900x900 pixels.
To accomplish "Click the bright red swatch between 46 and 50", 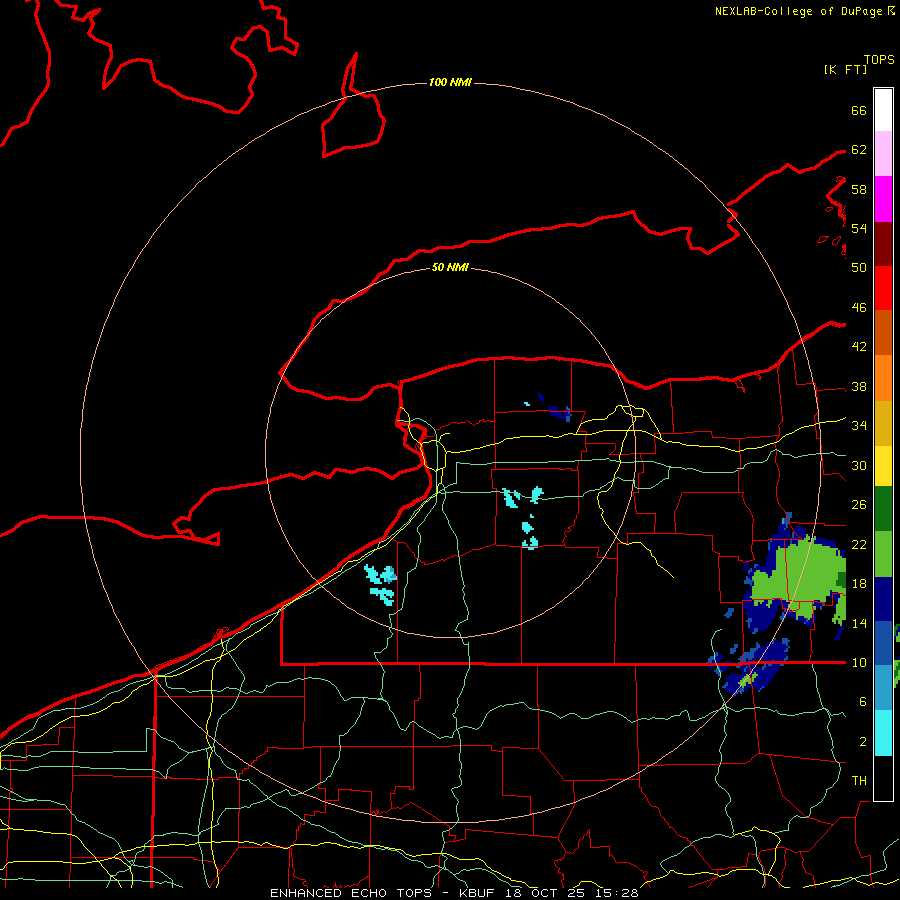I will click(x=883, y=288).
